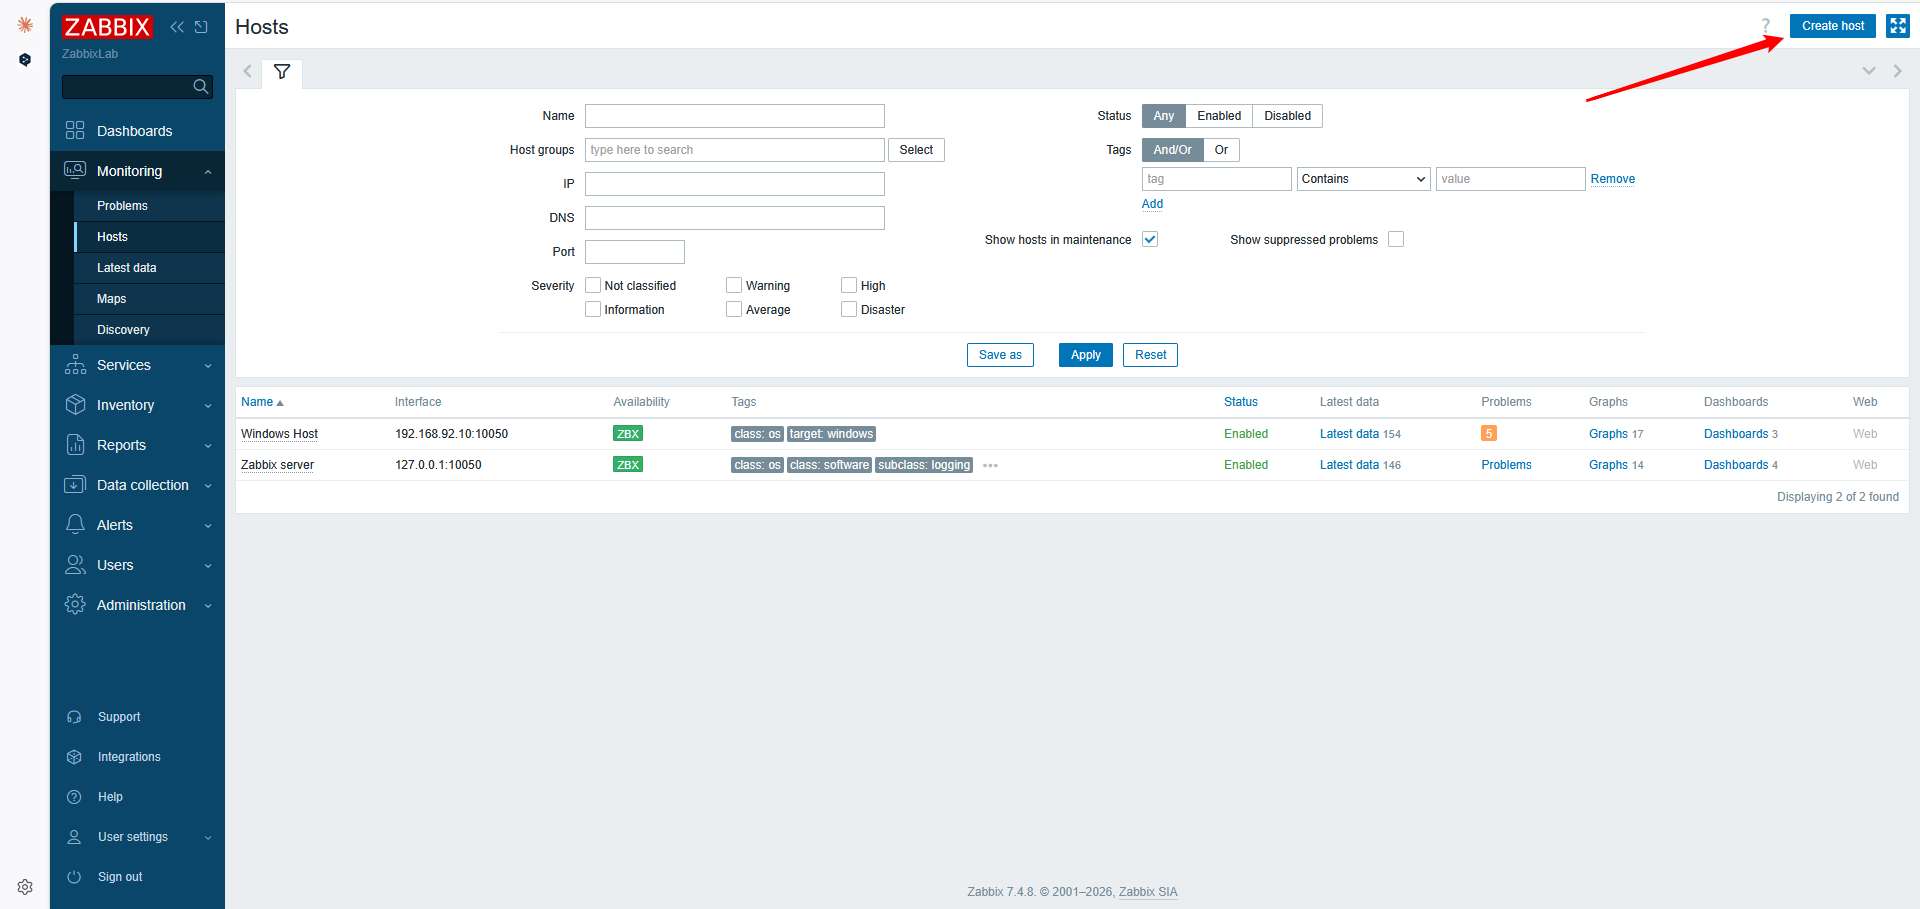Open Problems under Monitoring
The height and width of the screenshot is (909, 1920).
tap(122, 206)
